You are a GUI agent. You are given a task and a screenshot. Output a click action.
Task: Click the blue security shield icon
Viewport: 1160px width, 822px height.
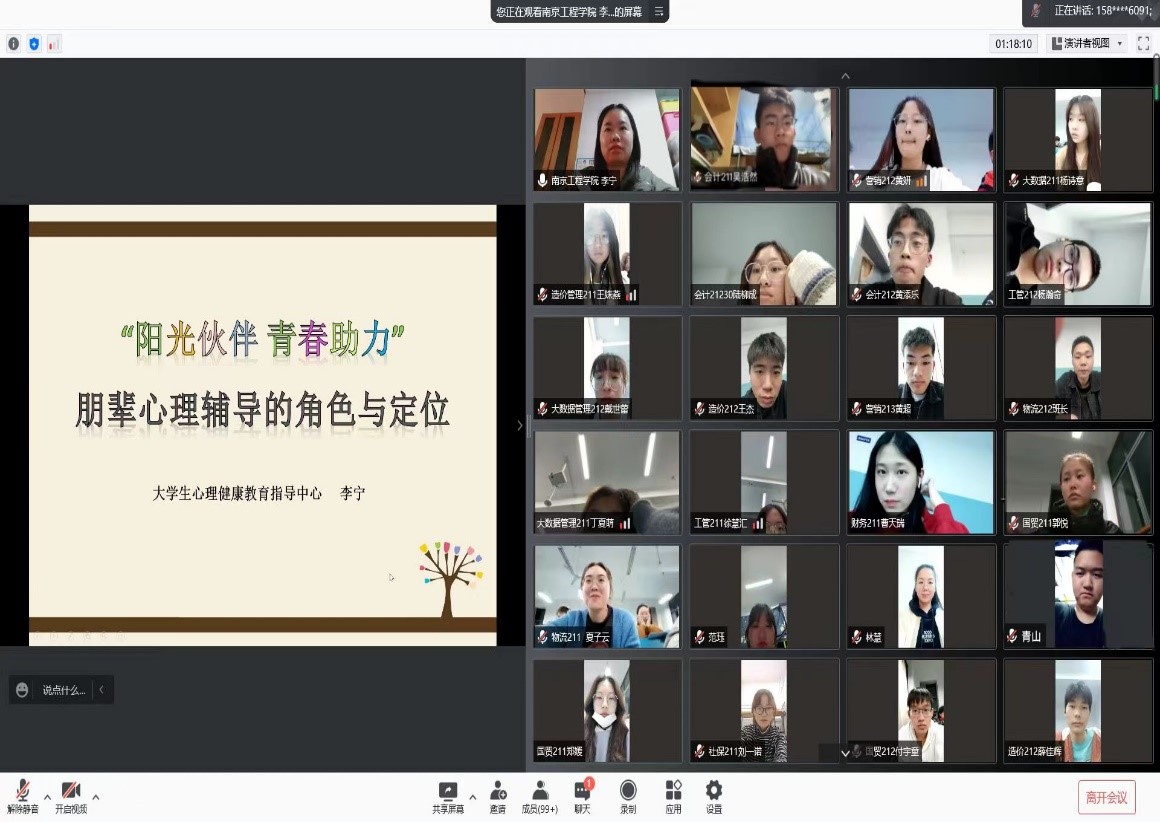[34, 44]
